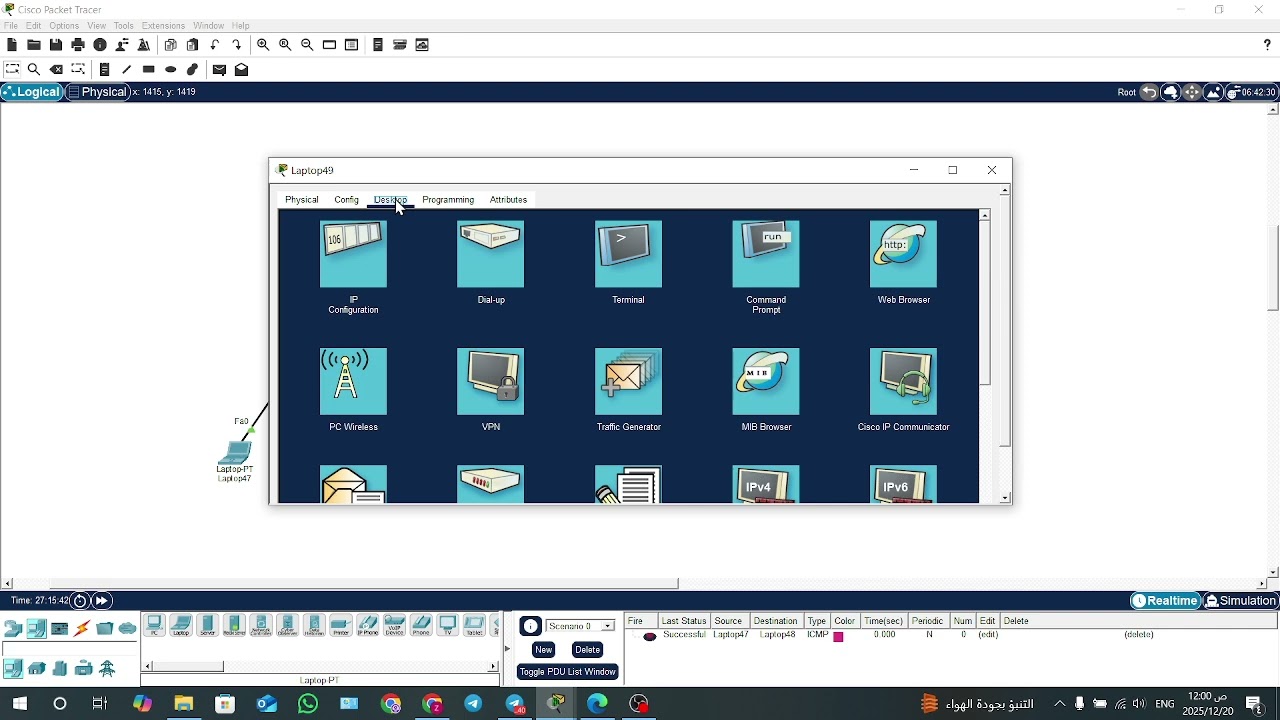Click the Open file folder icon
Image resolution: width=1280 pixels, height=720 pixels.
point(34,45)
